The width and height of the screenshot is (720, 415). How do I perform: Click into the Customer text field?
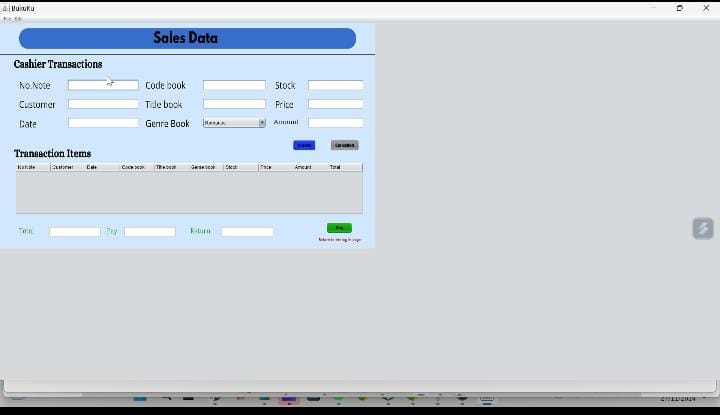pos(103,104)
